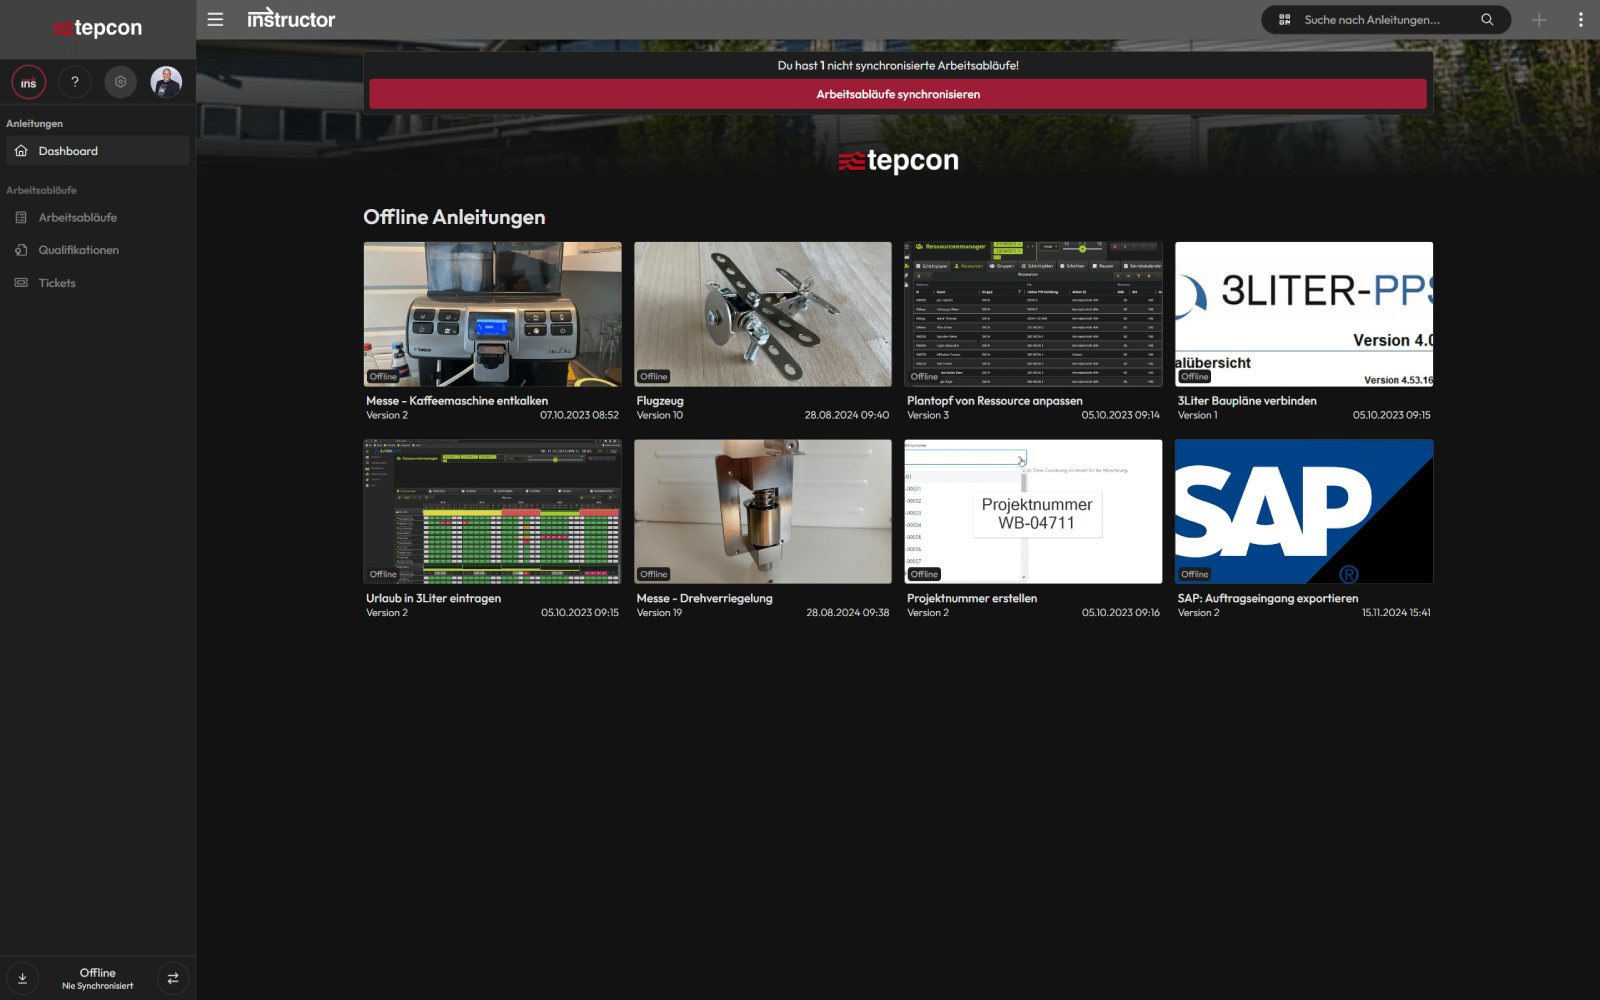Click the round ins app icon
Screen dimensions: 1600x1000
[x=29, y=82]
